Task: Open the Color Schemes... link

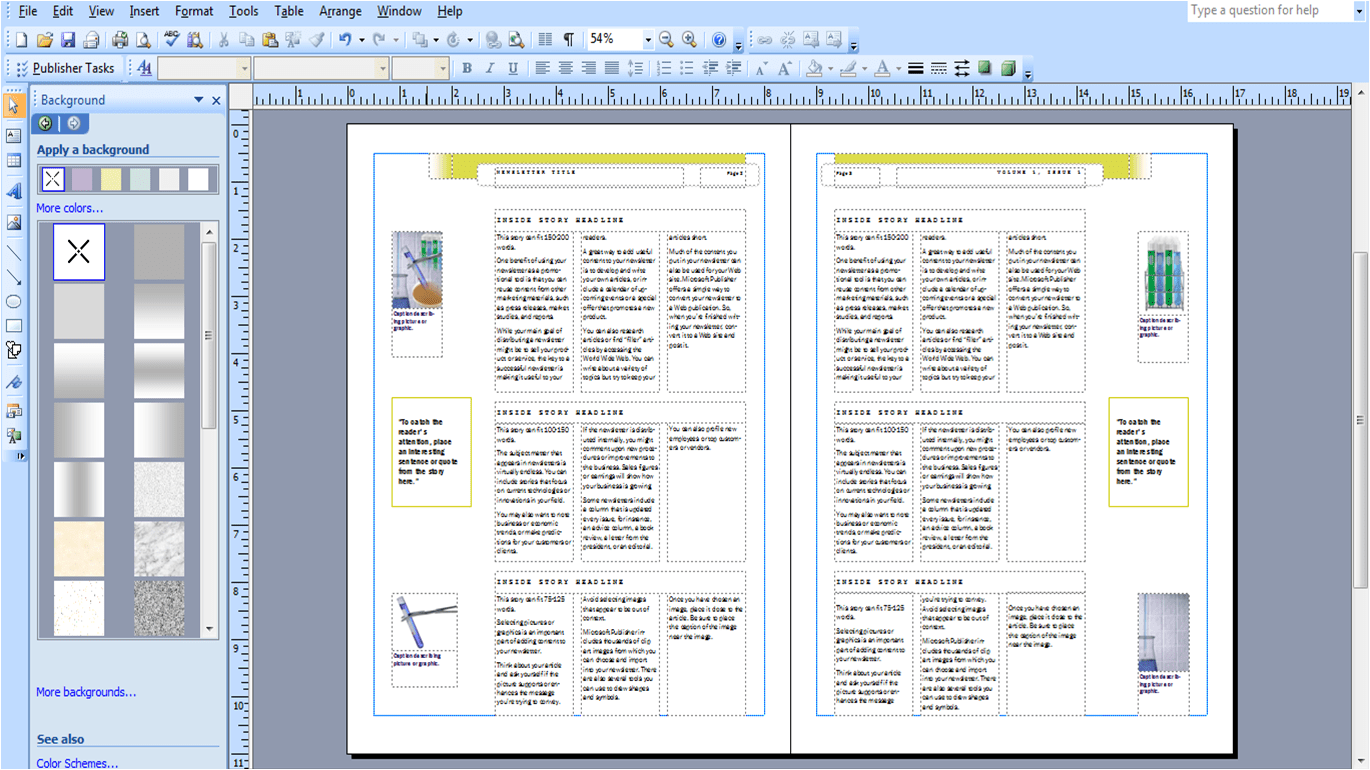Action: pos(77,763)
